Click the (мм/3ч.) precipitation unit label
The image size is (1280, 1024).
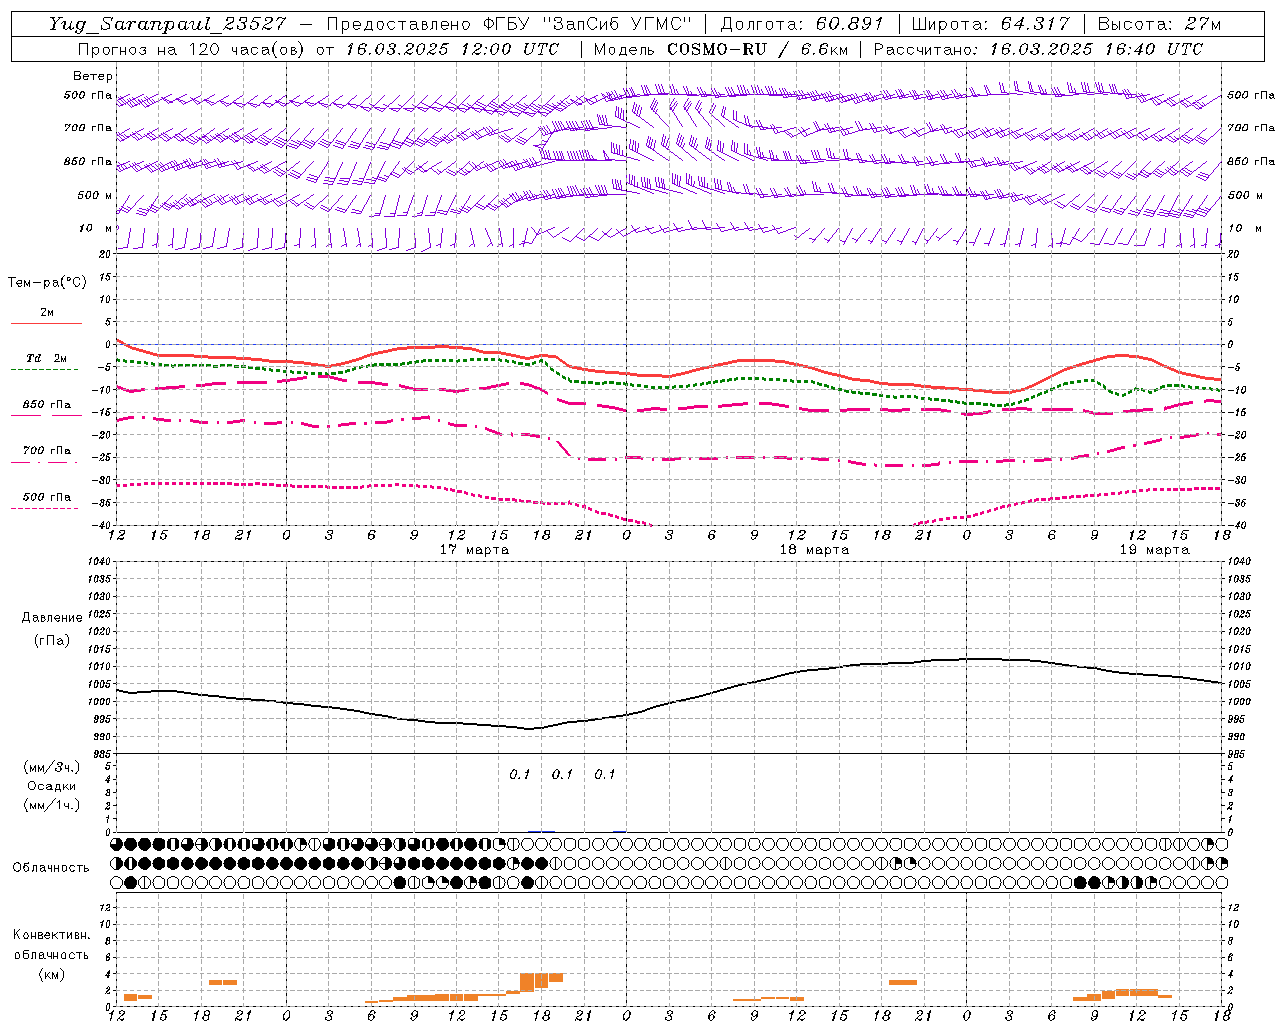tap(52, 767)
